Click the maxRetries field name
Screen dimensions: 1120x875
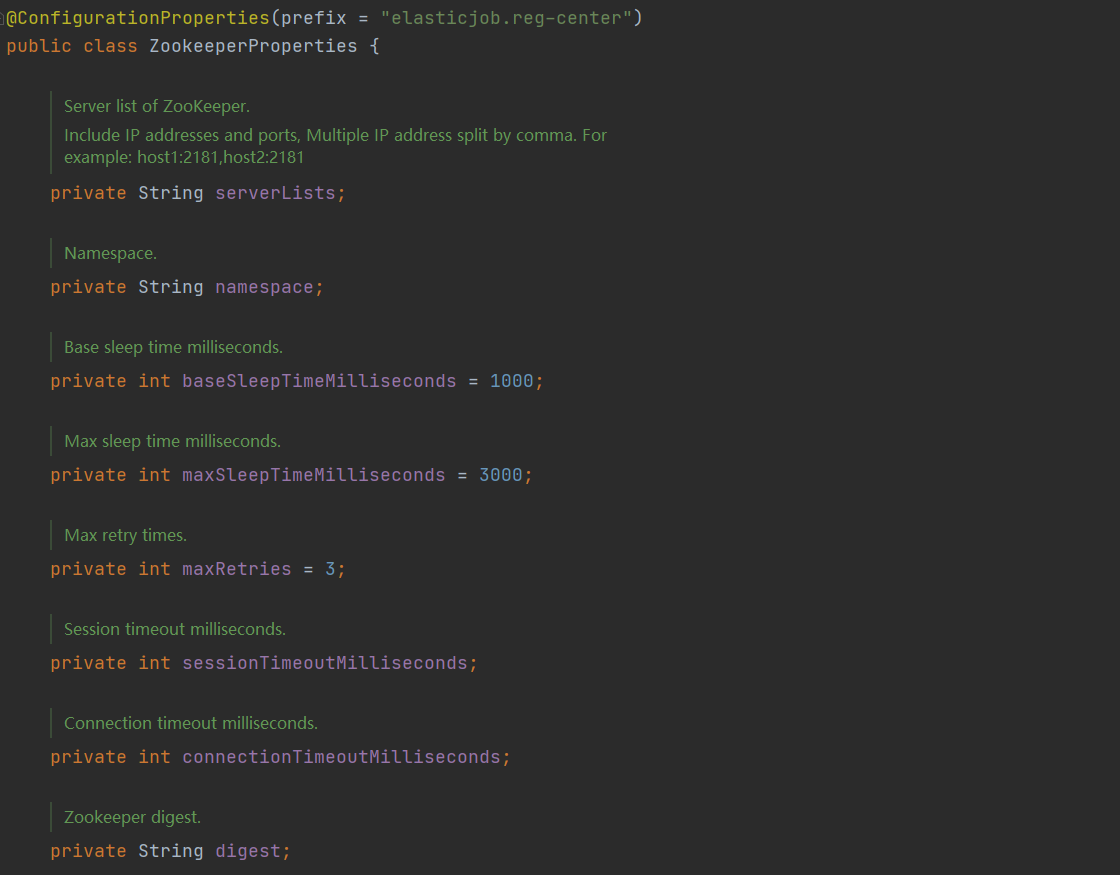pos(236,569)
